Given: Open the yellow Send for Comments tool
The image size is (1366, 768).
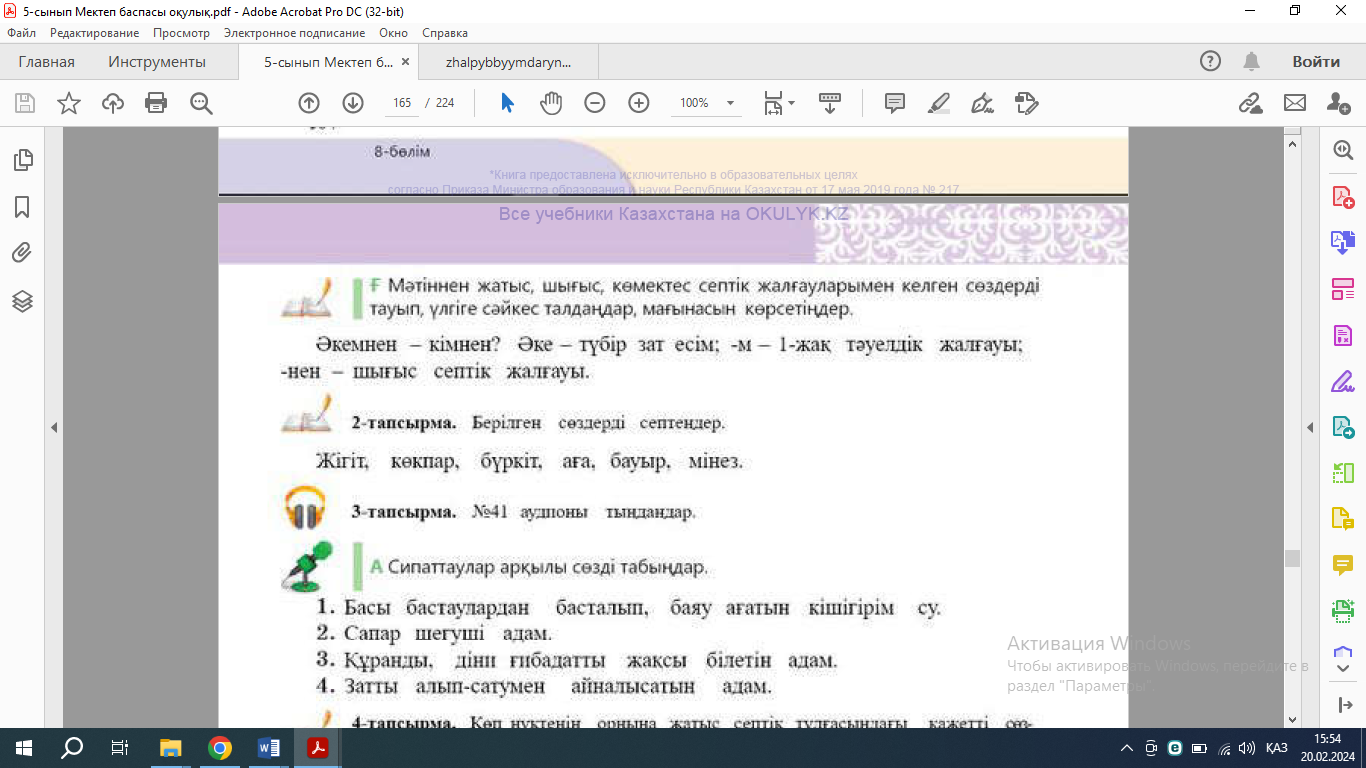Looking at the screenshot, I should (1342, 519).
